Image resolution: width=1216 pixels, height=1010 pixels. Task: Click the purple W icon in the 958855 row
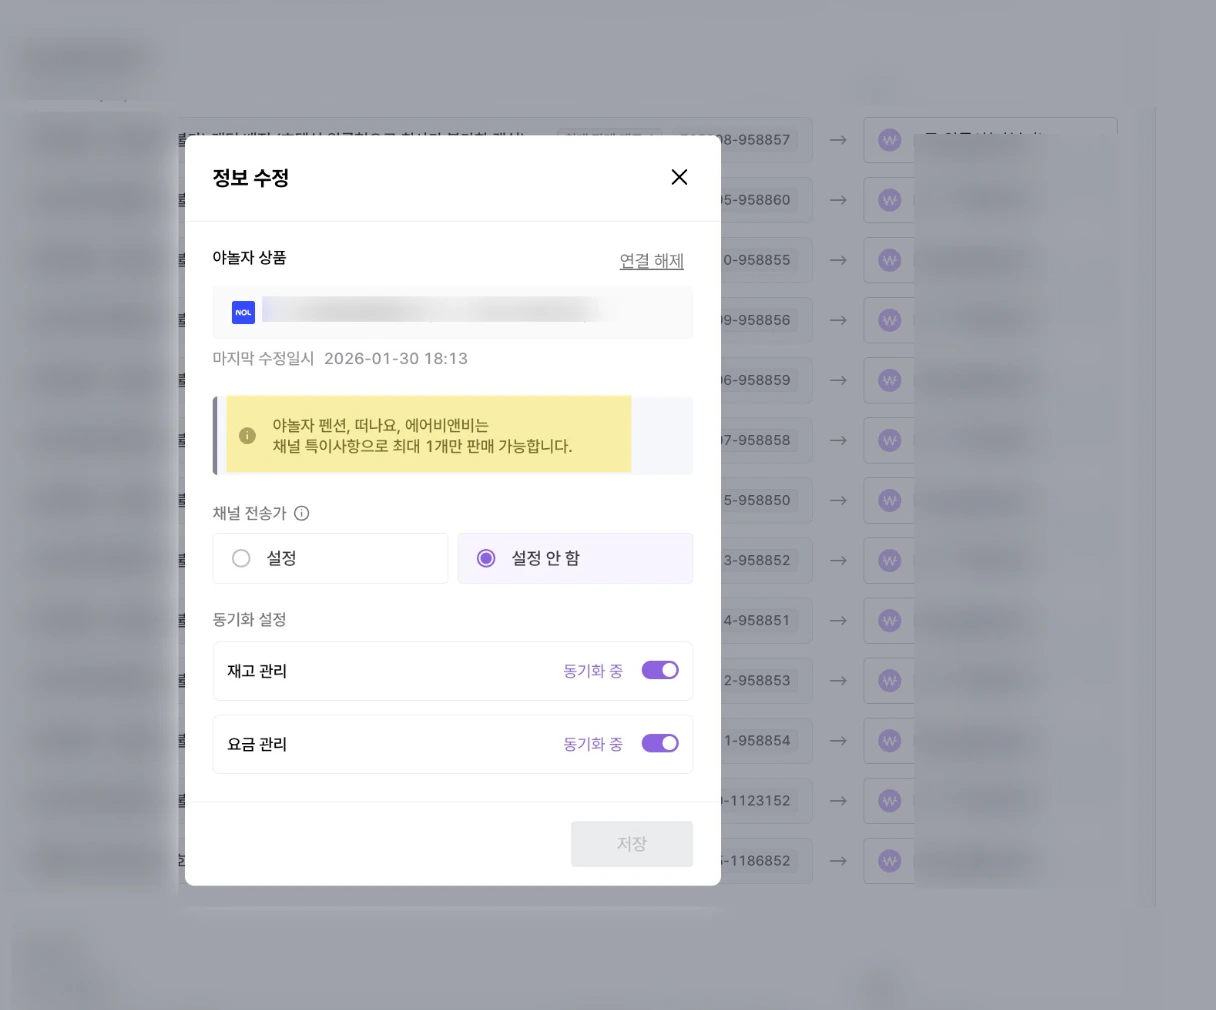(x=889, y=260)
